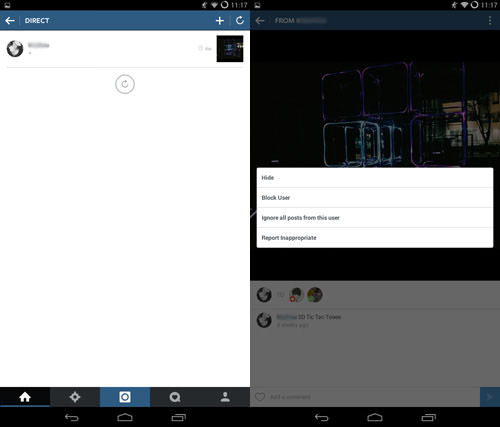500x427 pixels.
Task: Tap the circular reload button below message
Action: (x=125, y=84)
